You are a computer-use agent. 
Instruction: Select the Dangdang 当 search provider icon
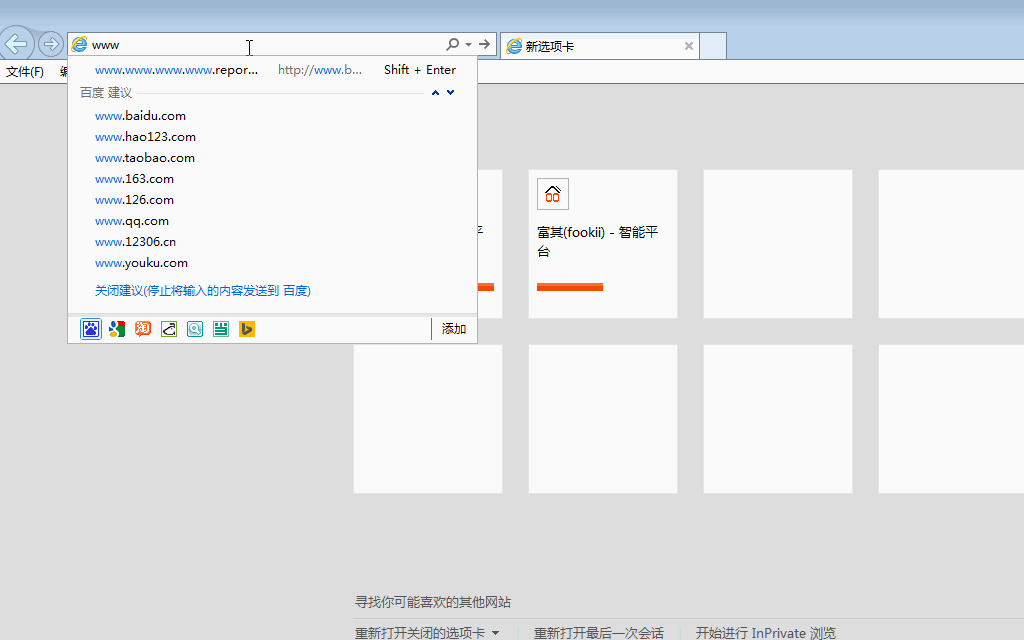click(221, 329)
